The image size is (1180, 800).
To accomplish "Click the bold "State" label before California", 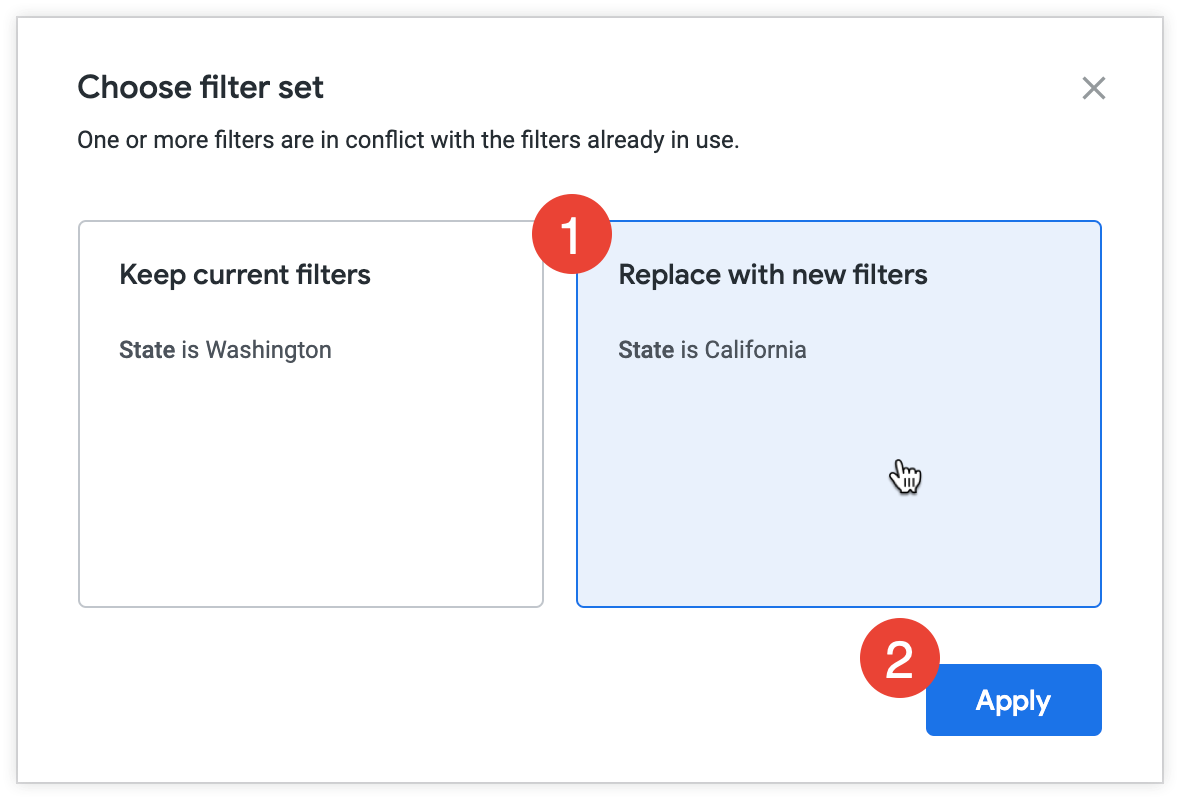I will (646, 350).
